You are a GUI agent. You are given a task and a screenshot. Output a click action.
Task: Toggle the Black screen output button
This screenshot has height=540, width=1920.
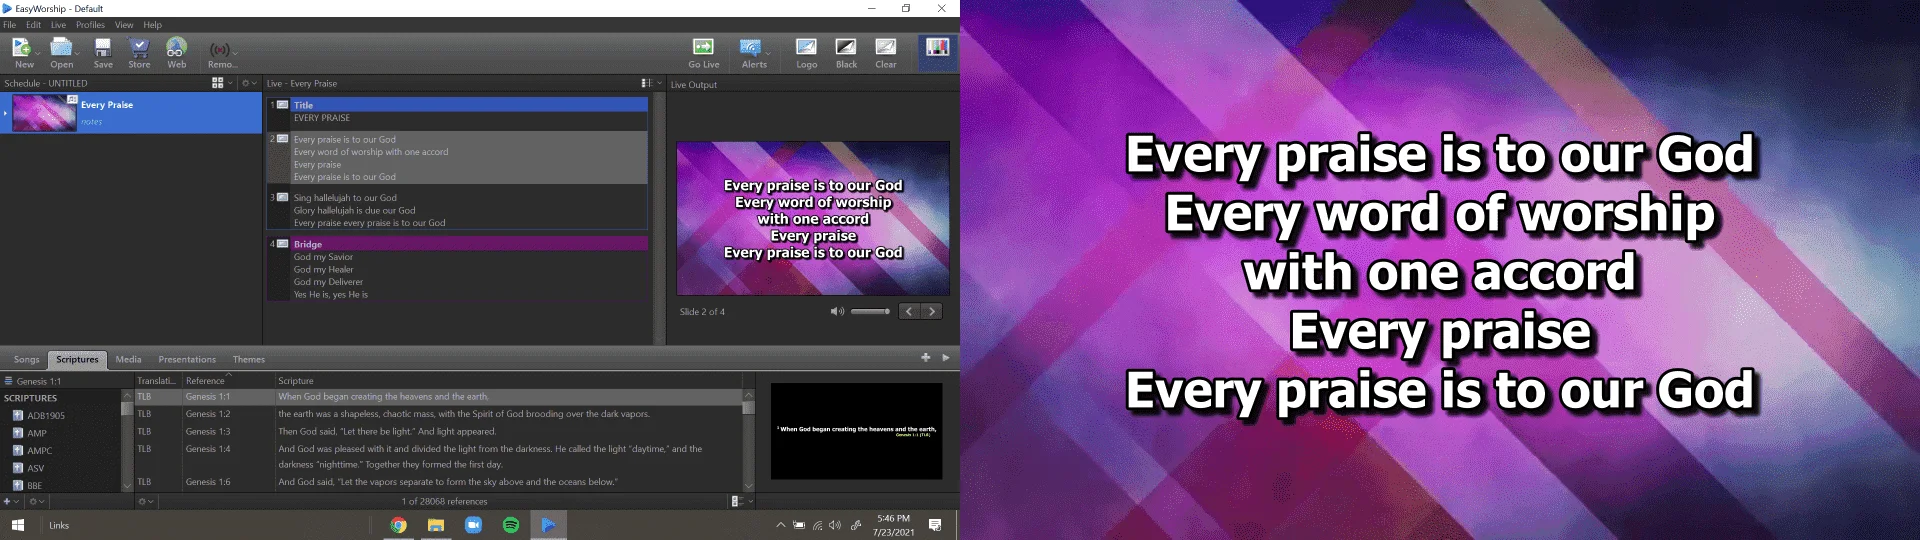point(846,52)
